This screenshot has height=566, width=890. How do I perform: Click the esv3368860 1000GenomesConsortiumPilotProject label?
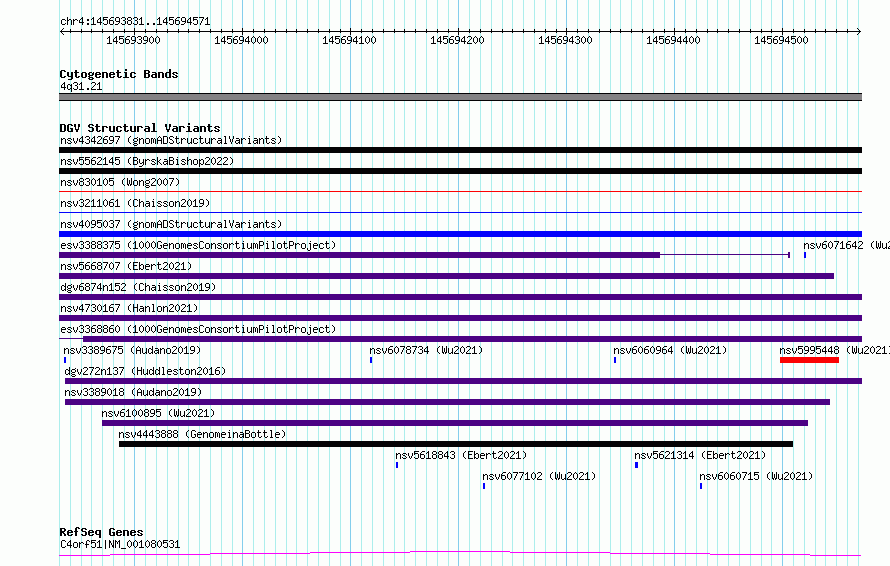point(198,329)
